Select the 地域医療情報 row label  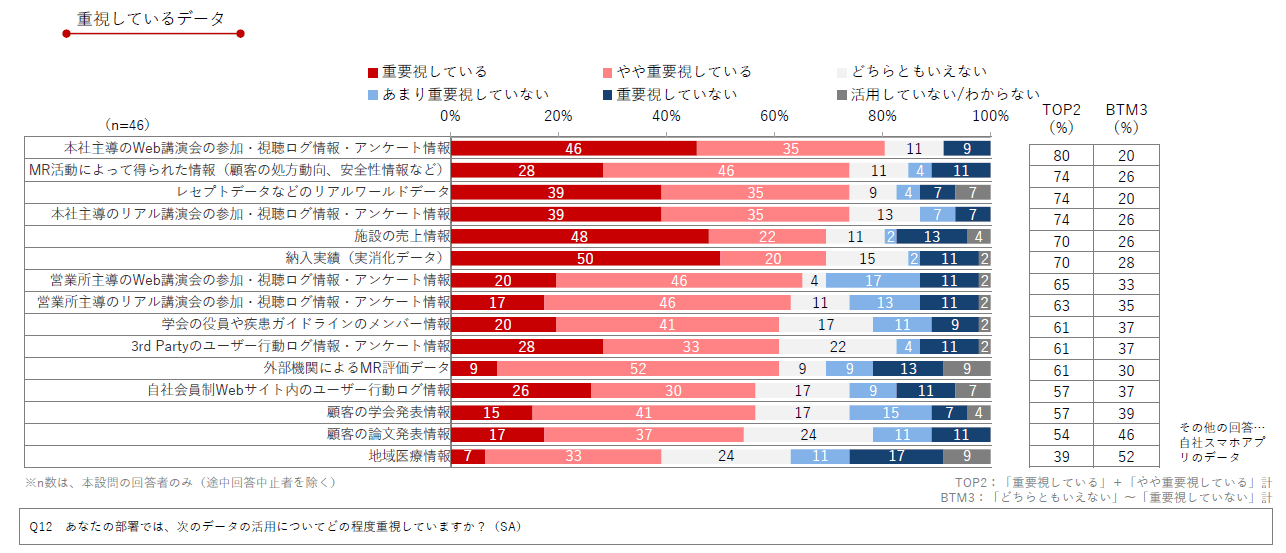pos(408,456)
